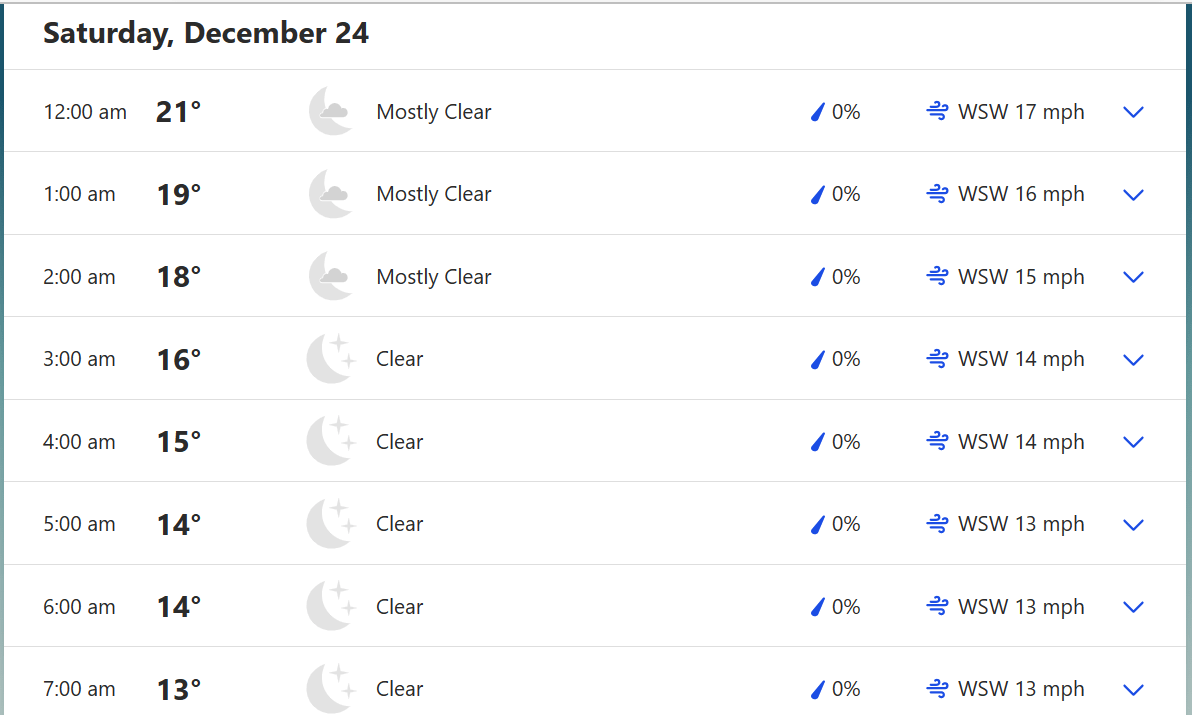Click the clear moon icon for 3:00 am
This screenshot has height=715, width=1192.
coord(331,359)
